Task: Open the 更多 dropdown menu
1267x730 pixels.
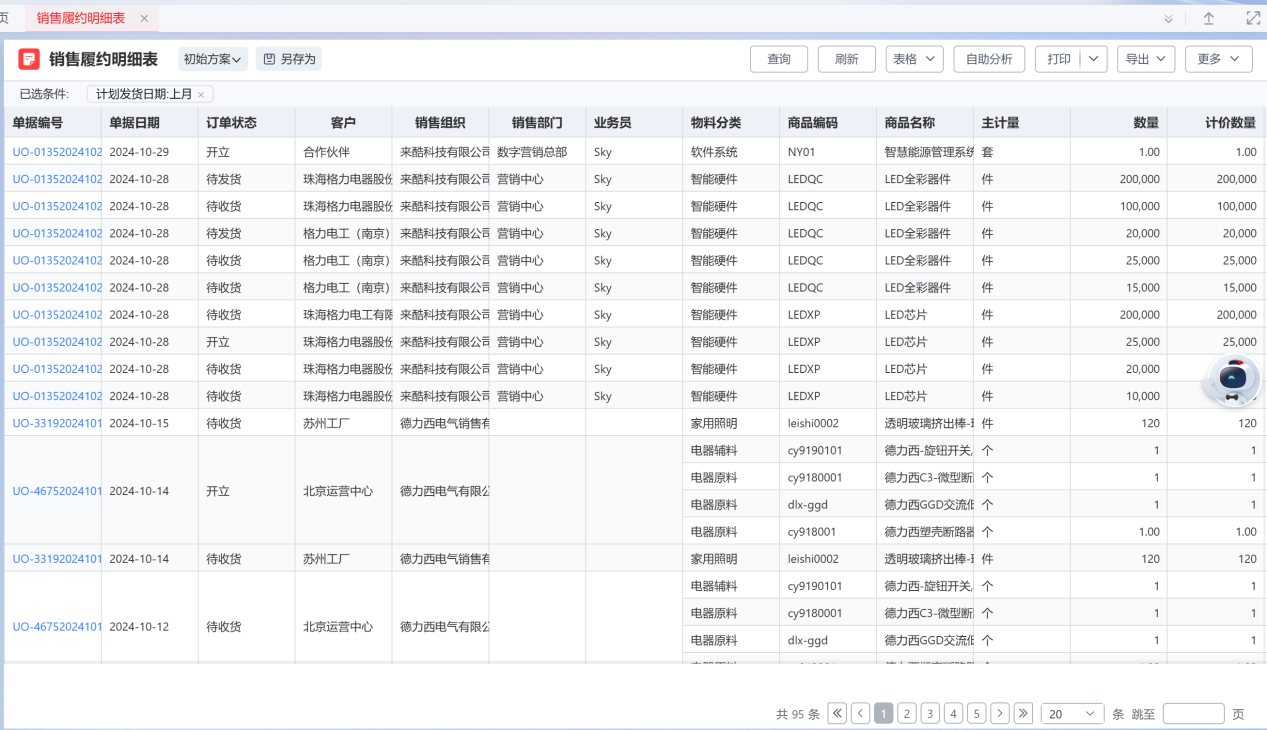Action: [1219, 59]
